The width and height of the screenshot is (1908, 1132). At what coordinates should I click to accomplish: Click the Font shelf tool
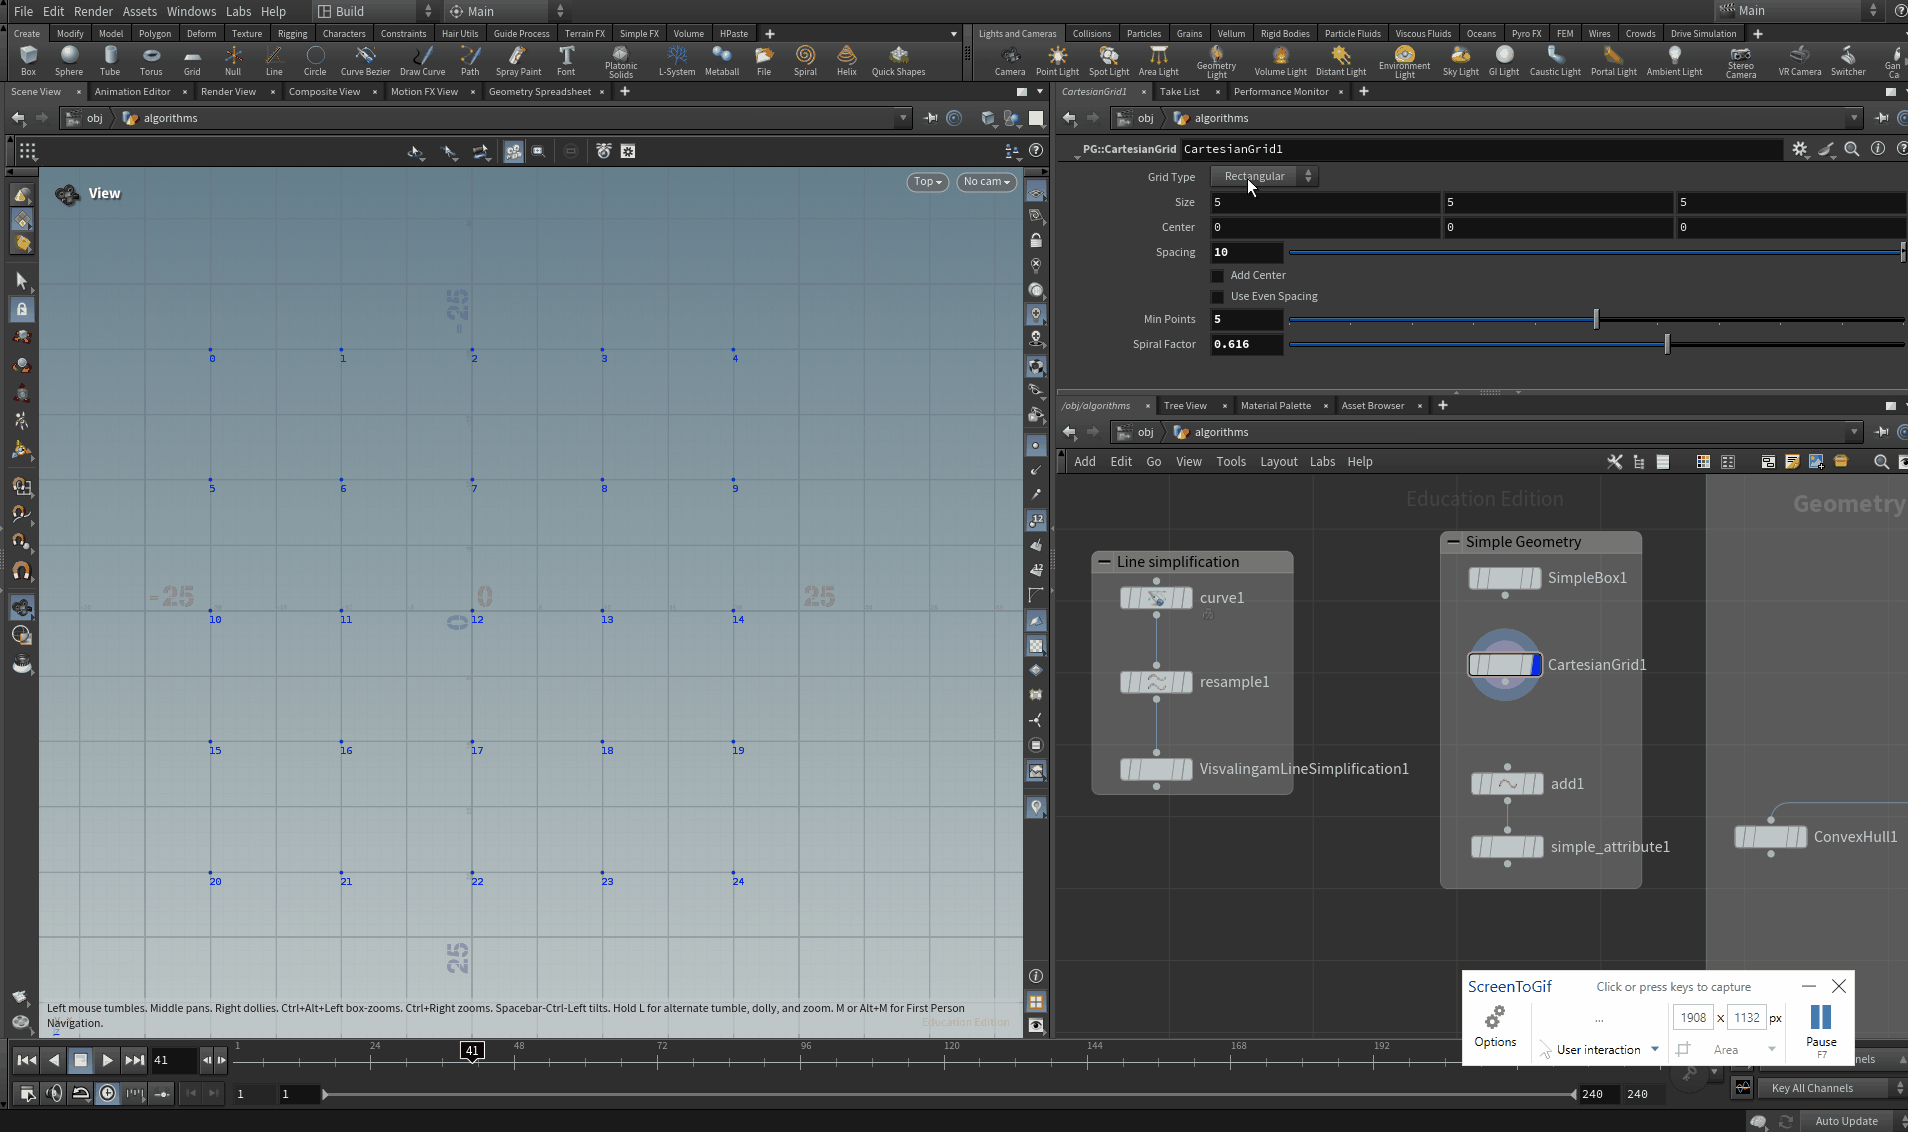tap(566, 60)
